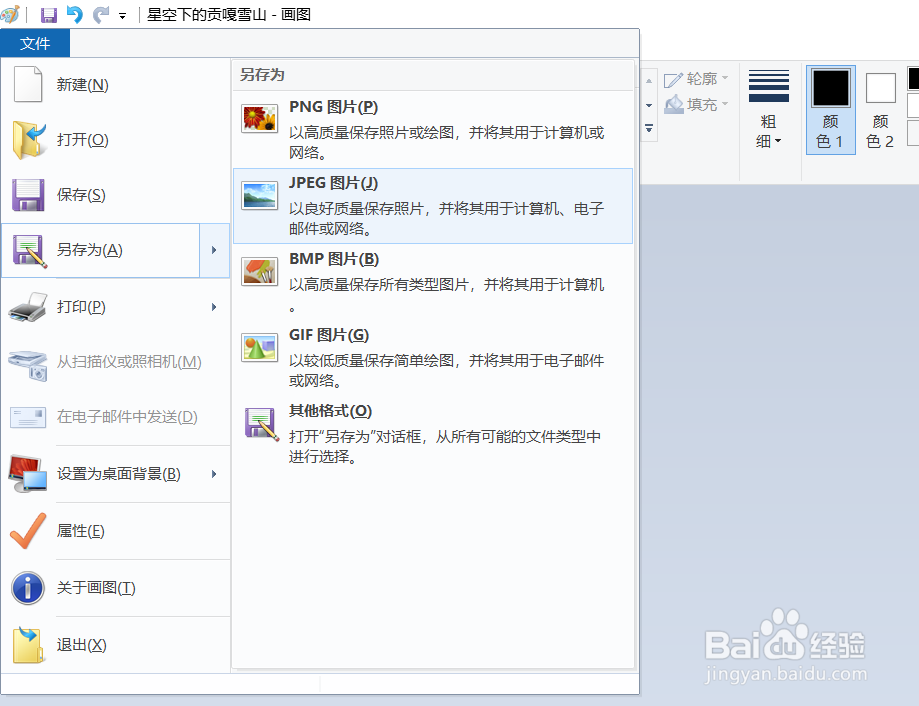Image resolution: width=919 pixels, height=706 pixels.
Task: Open 关于画图 about dialog
Action: [95, 588]
